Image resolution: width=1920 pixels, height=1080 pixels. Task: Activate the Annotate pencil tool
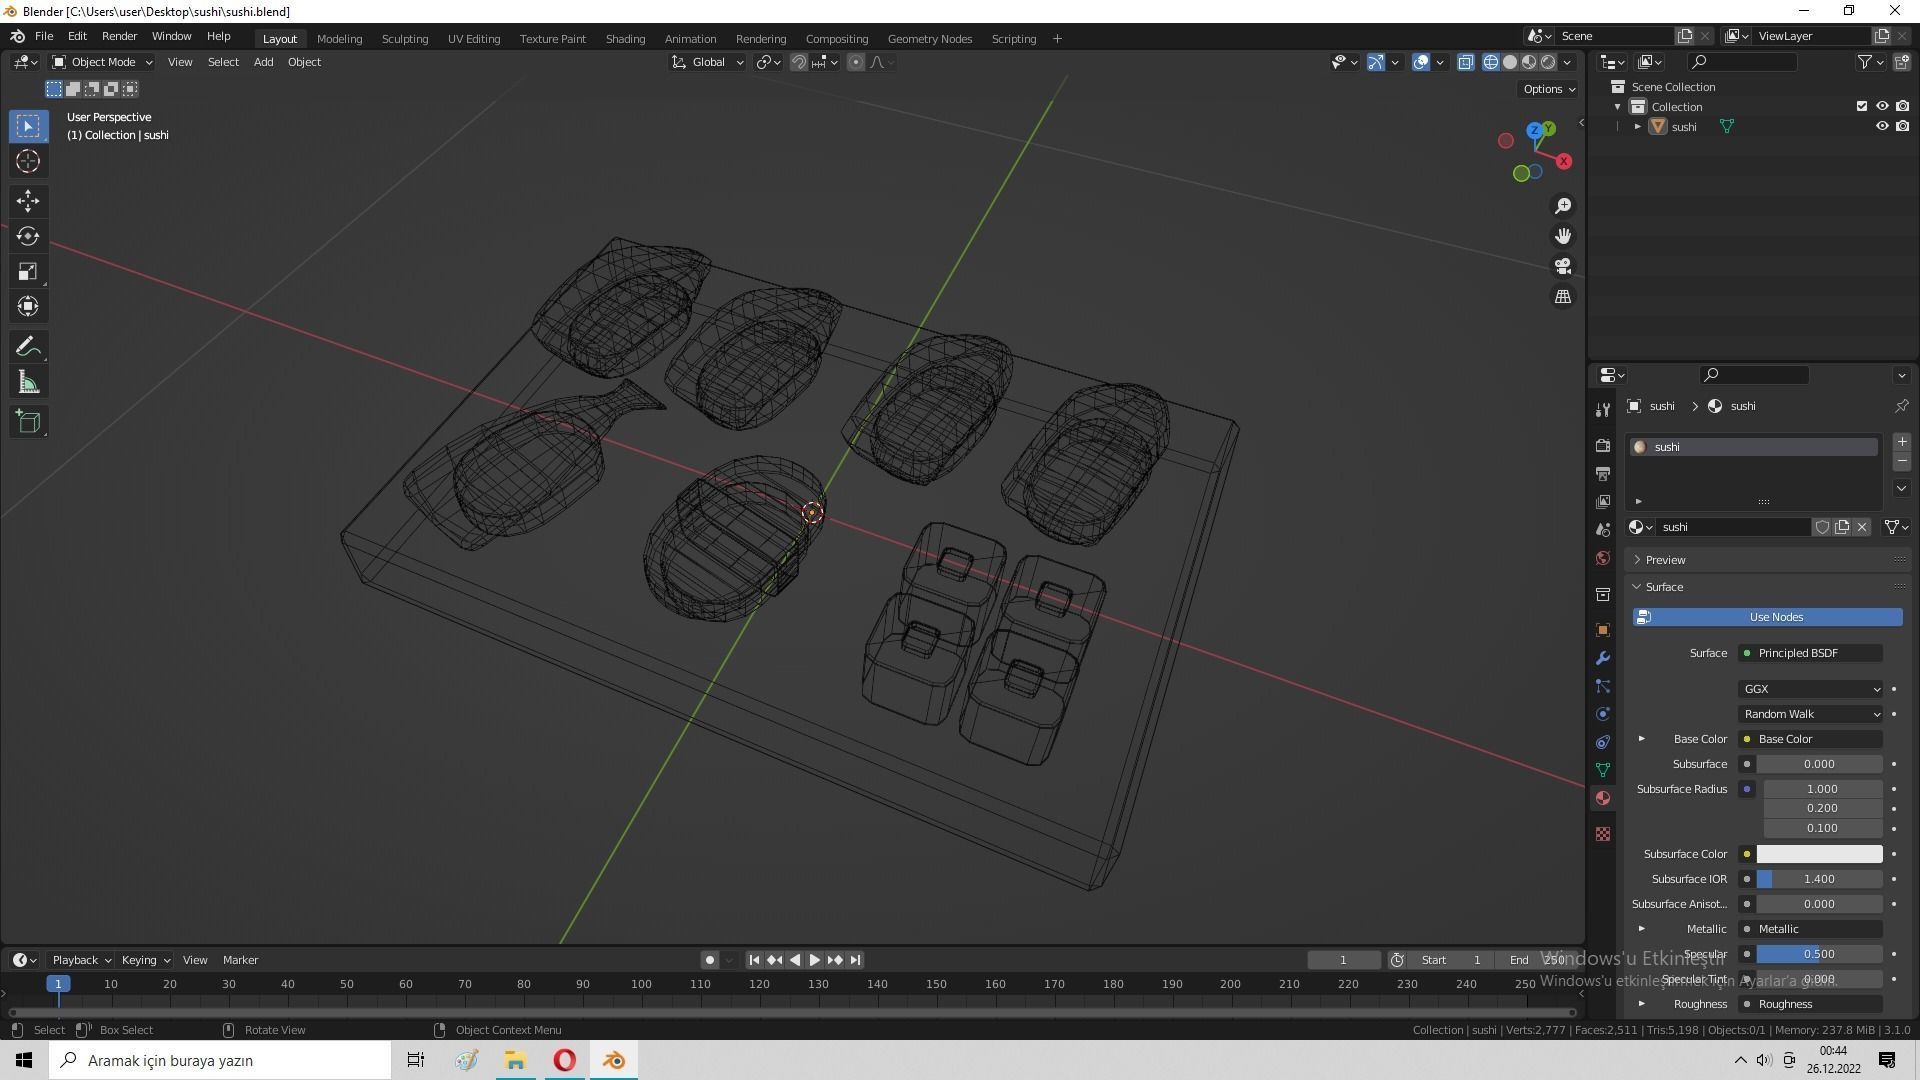tap(28, 347)
